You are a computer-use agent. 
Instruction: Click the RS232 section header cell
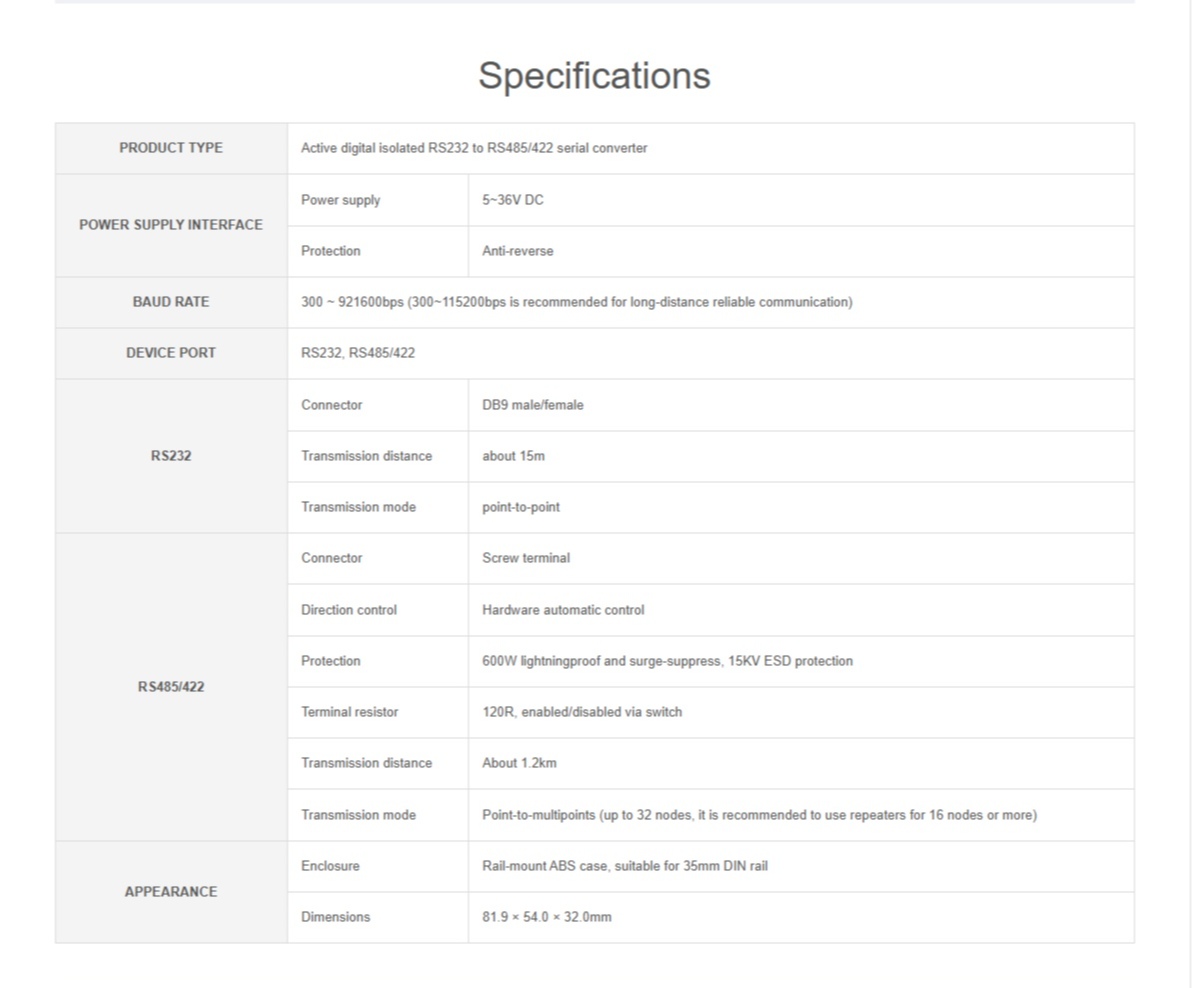tap(171, 456)
